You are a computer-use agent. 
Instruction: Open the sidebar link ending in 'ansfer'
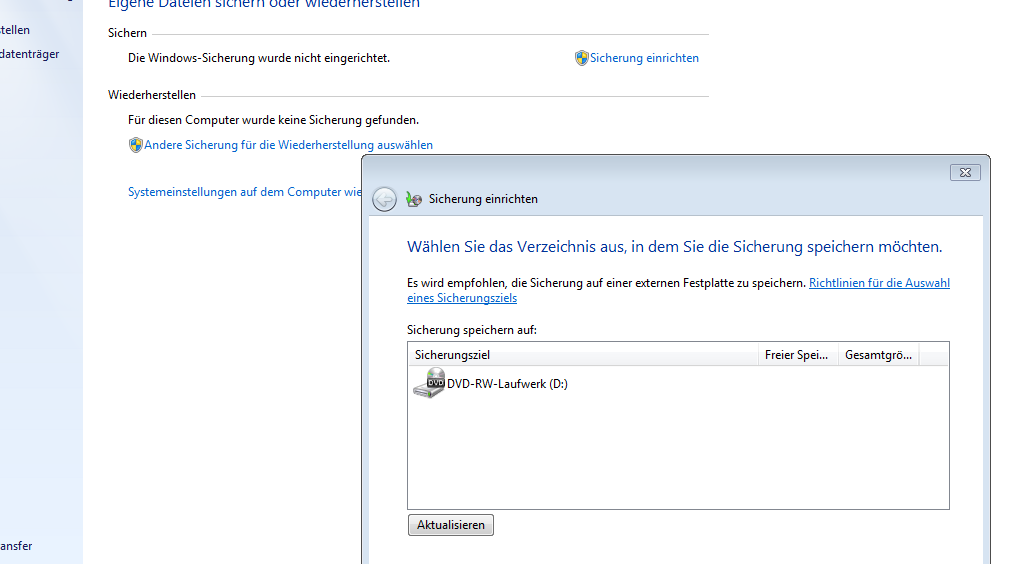[16, 546]
